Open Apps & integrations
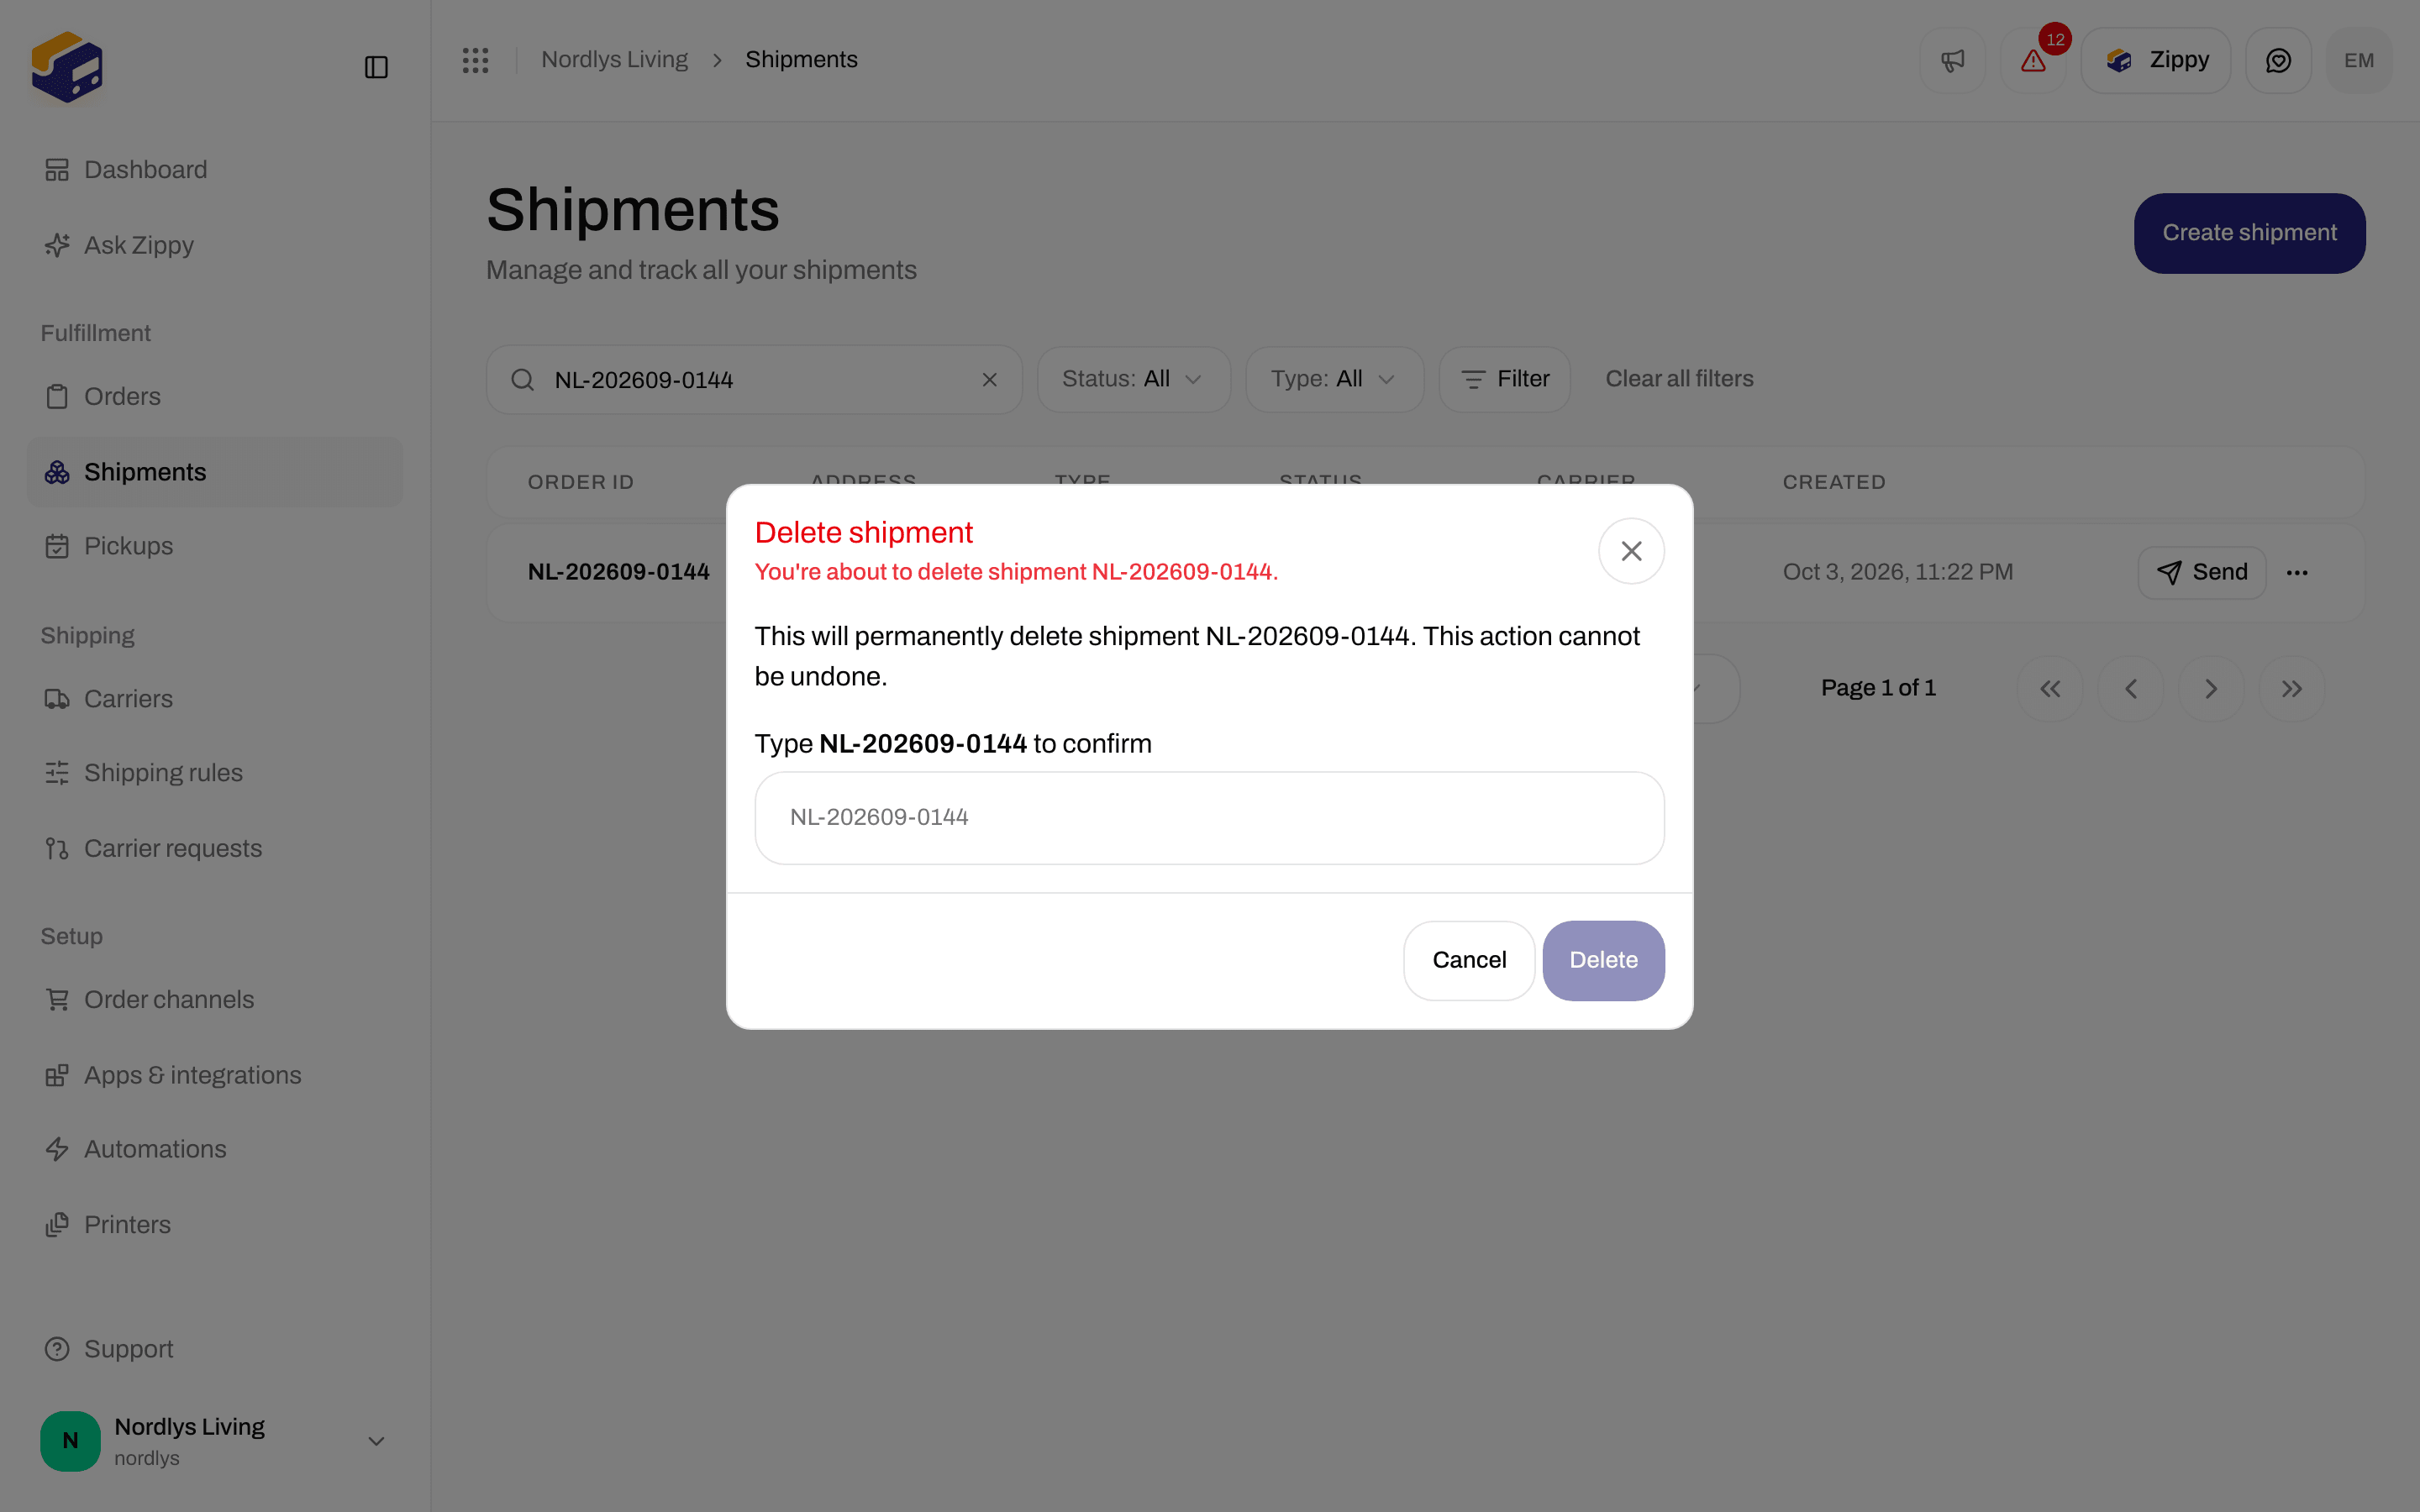Screen dimensions: 2420x1512 [x=214, y=1075]
